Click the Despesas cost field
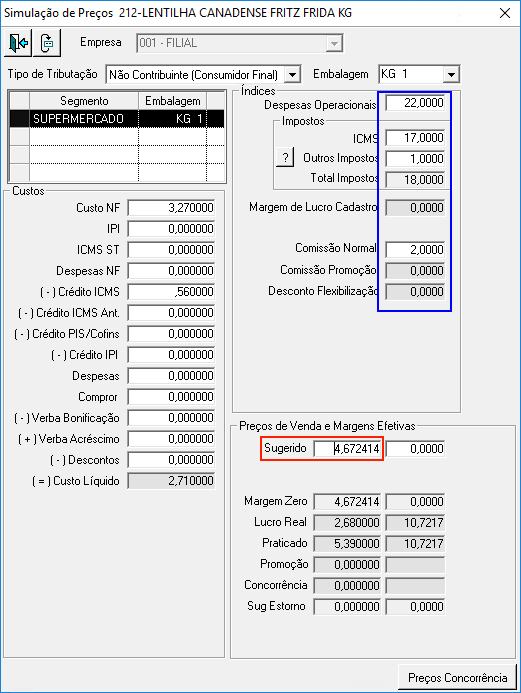The height and width of the screenshot is (693, 521). point(171,376)
